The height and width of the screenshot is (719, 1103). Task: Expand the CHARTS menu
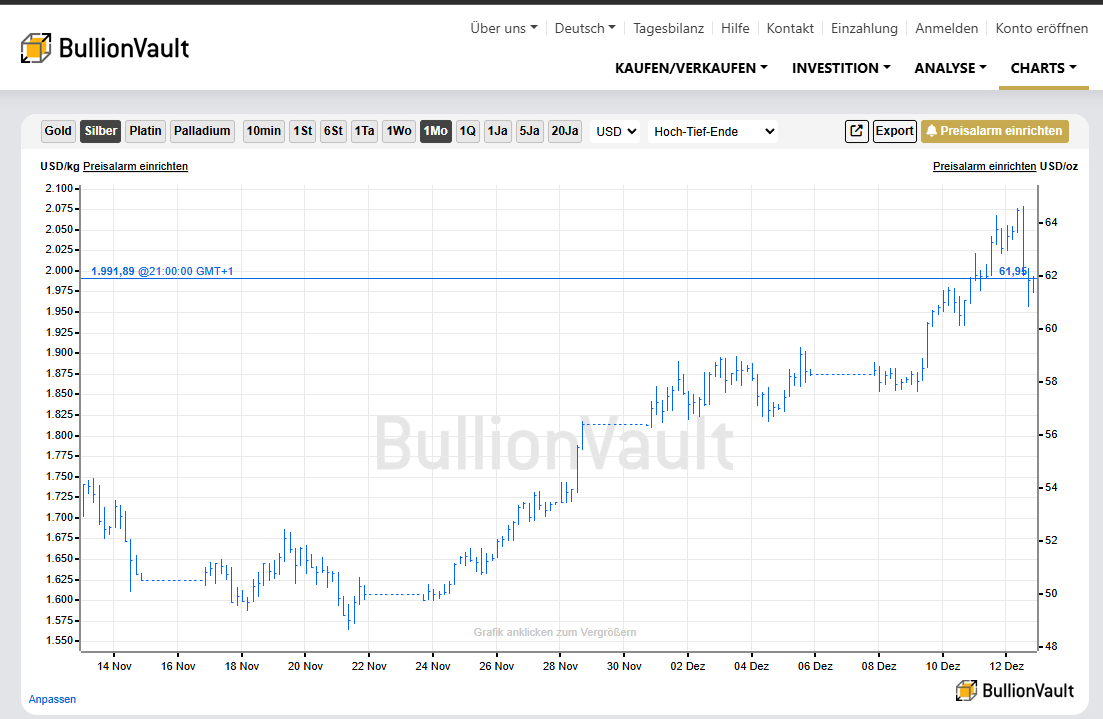[x=1044, y=68]
